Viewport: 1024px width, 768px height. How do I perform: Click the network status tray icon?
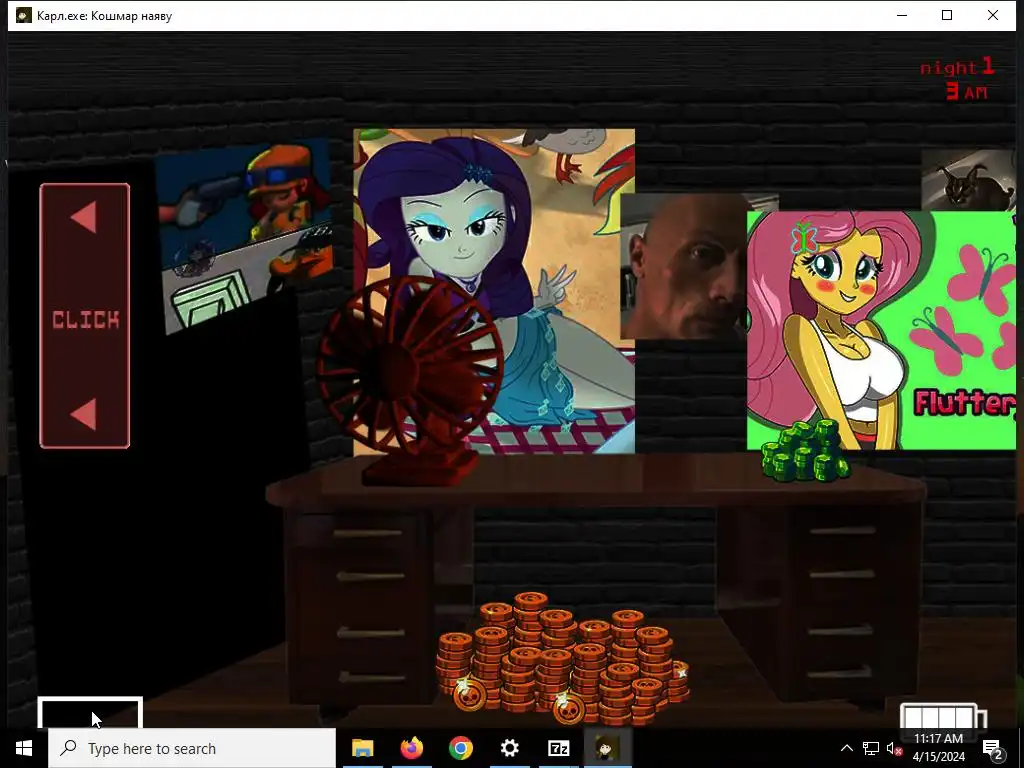pos(871,748)
